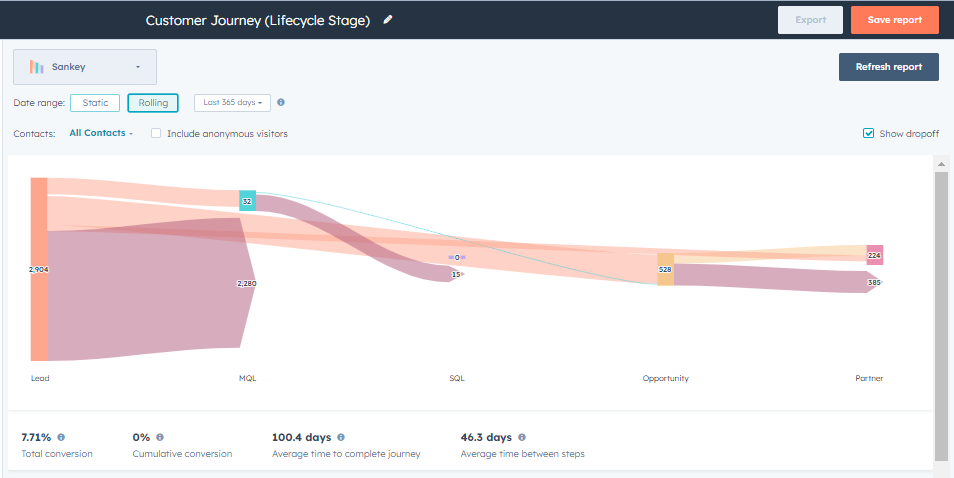Image resolution: width=954 pixels, height=478 pixels.
Task: Click the 7.71% total conversion value
Action: click(x=37, y=437)
